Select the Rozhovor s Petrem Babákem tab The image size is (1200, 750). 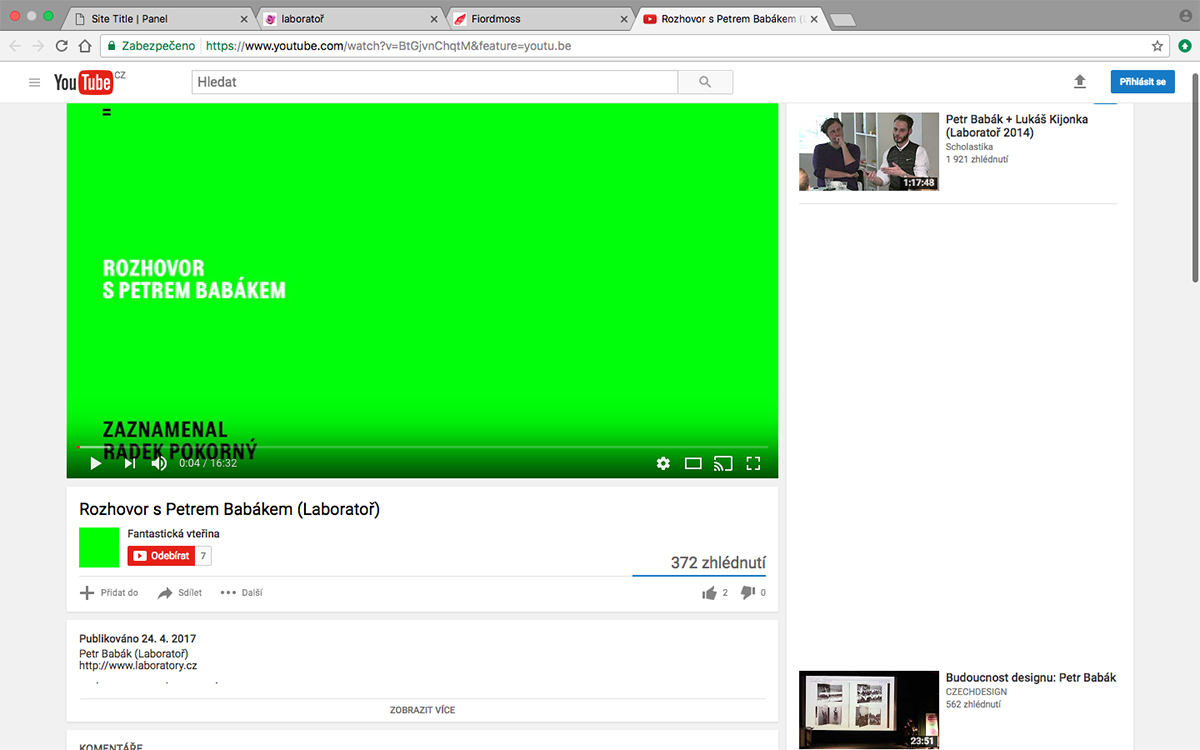click(728, 19)
